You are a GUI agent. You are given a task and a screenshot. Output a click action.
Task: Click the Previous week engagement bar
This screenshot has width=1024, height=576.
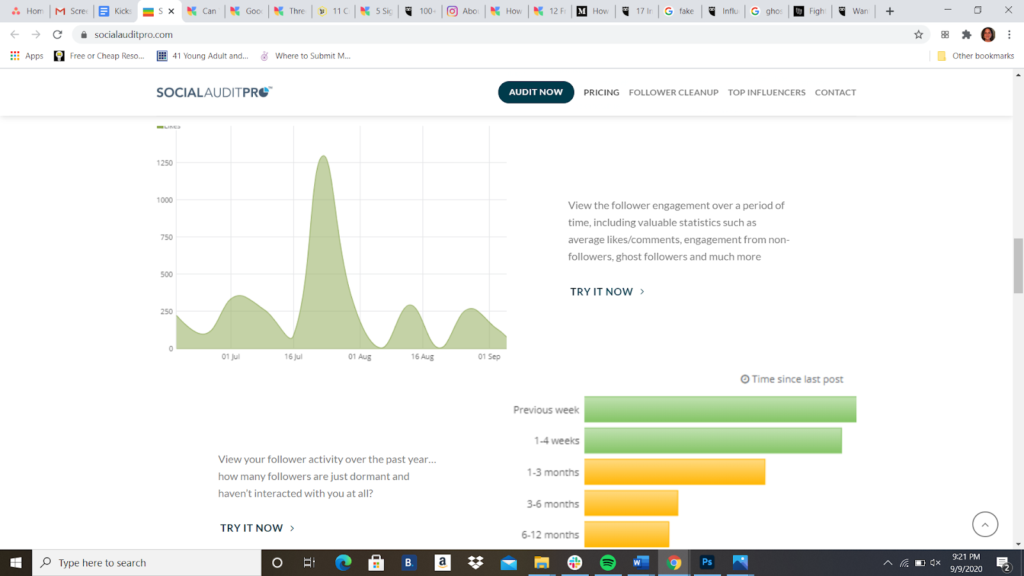[720, 409]
